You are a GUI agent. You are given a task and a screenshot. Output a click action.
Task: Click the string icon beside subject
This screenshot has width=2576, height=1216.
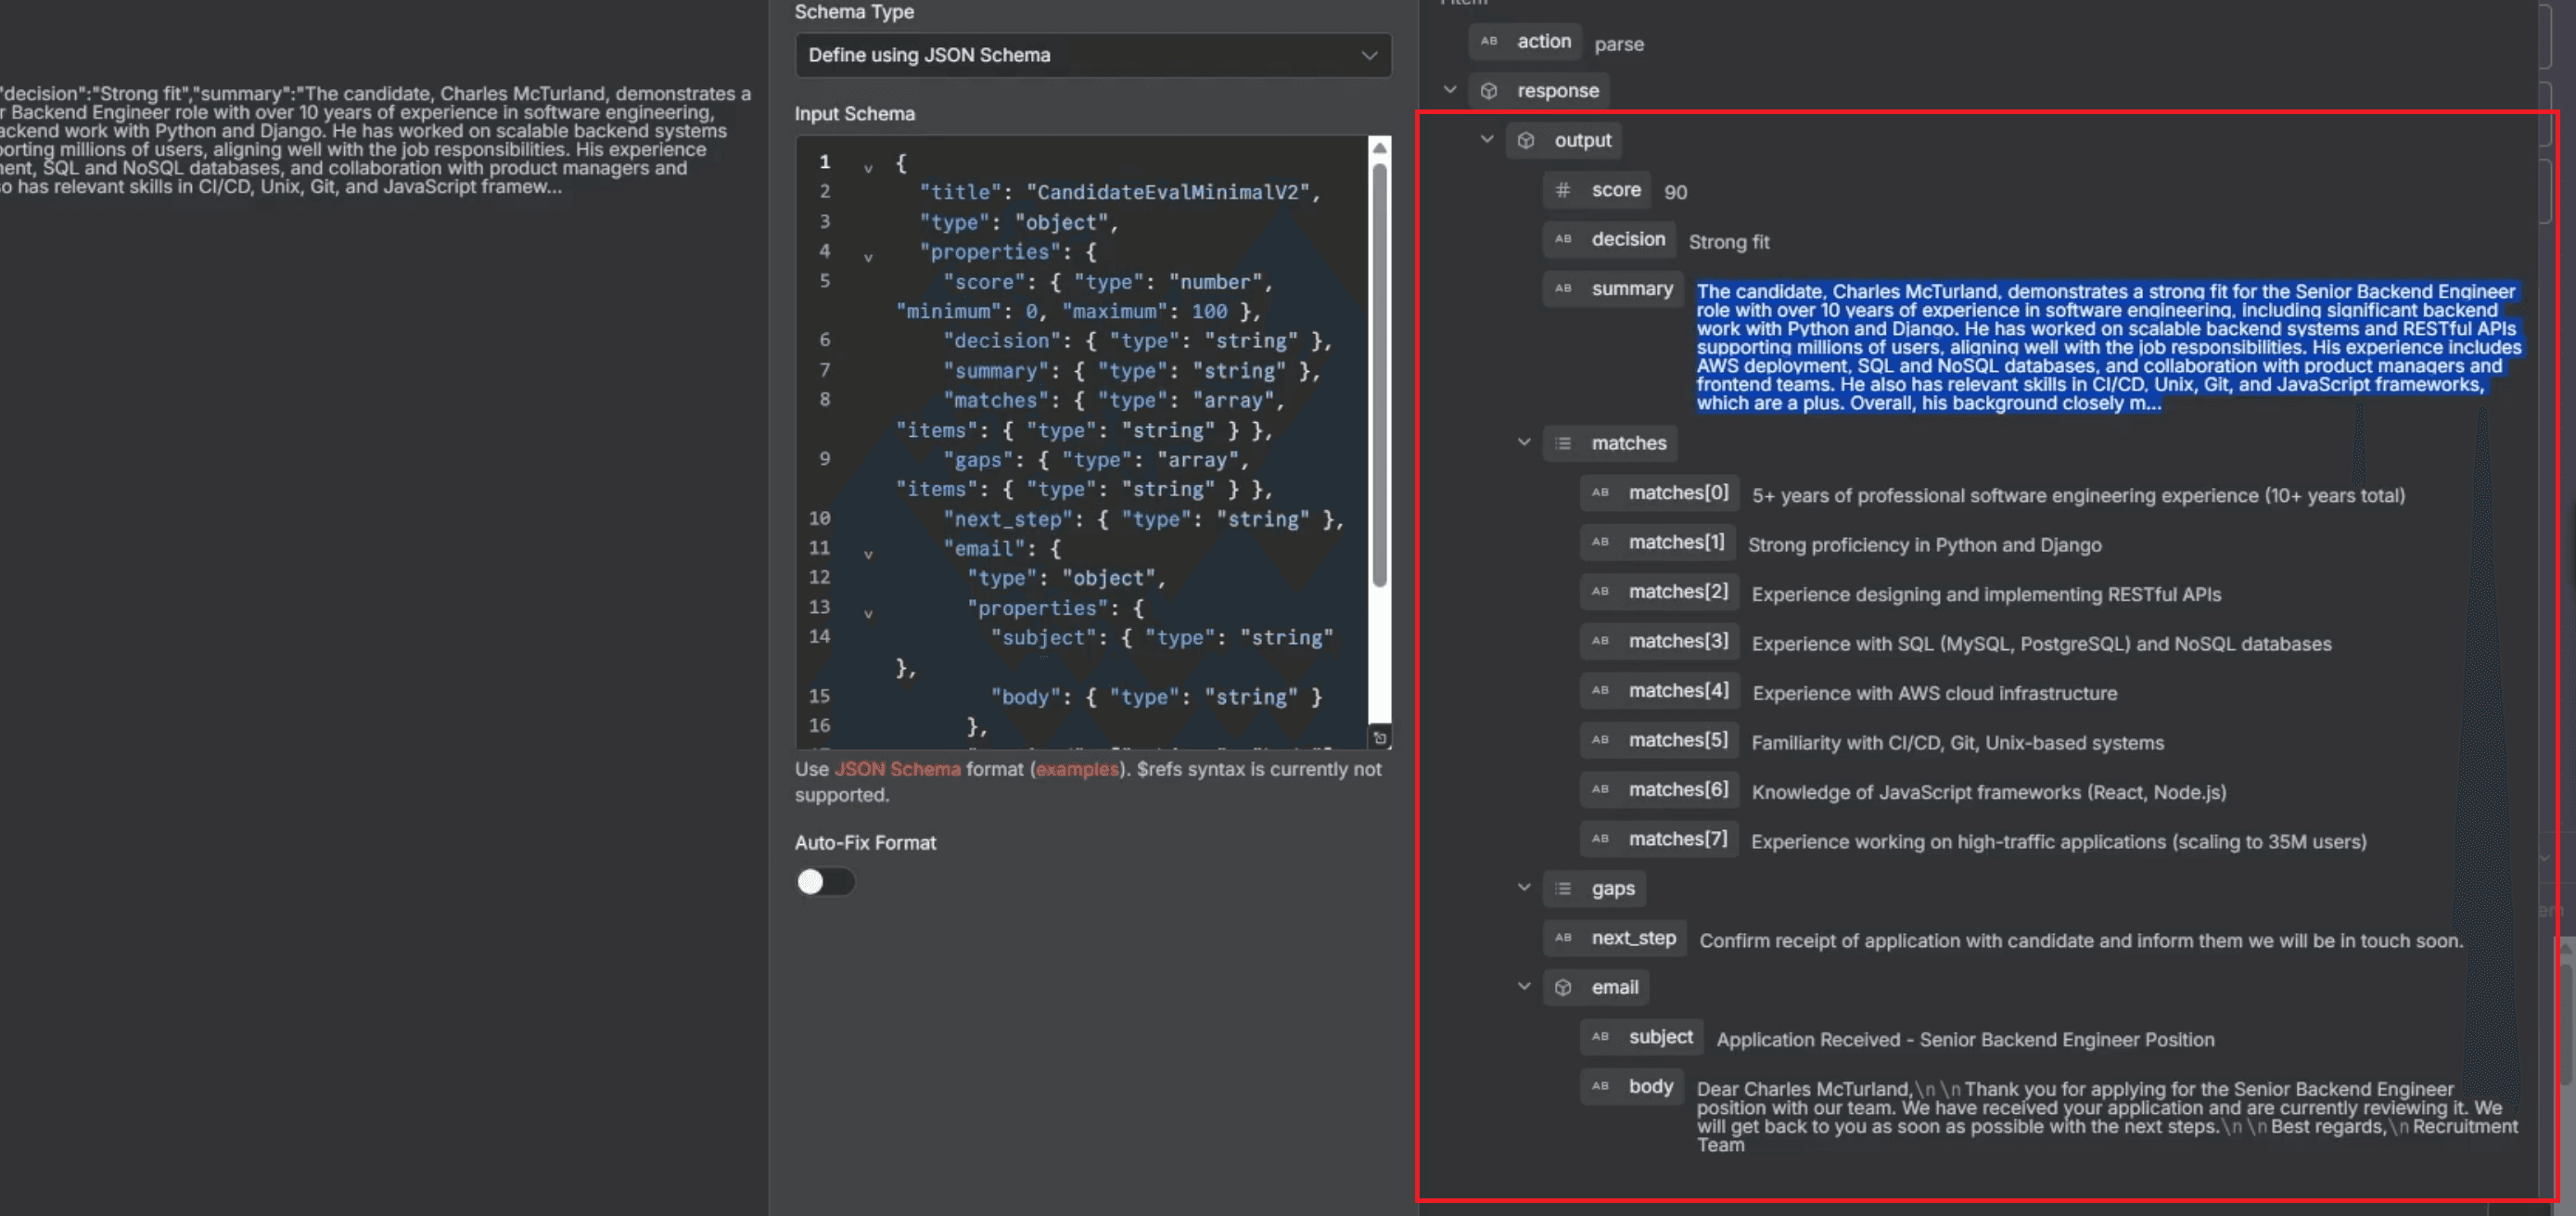click(x=1600, y=1036)
